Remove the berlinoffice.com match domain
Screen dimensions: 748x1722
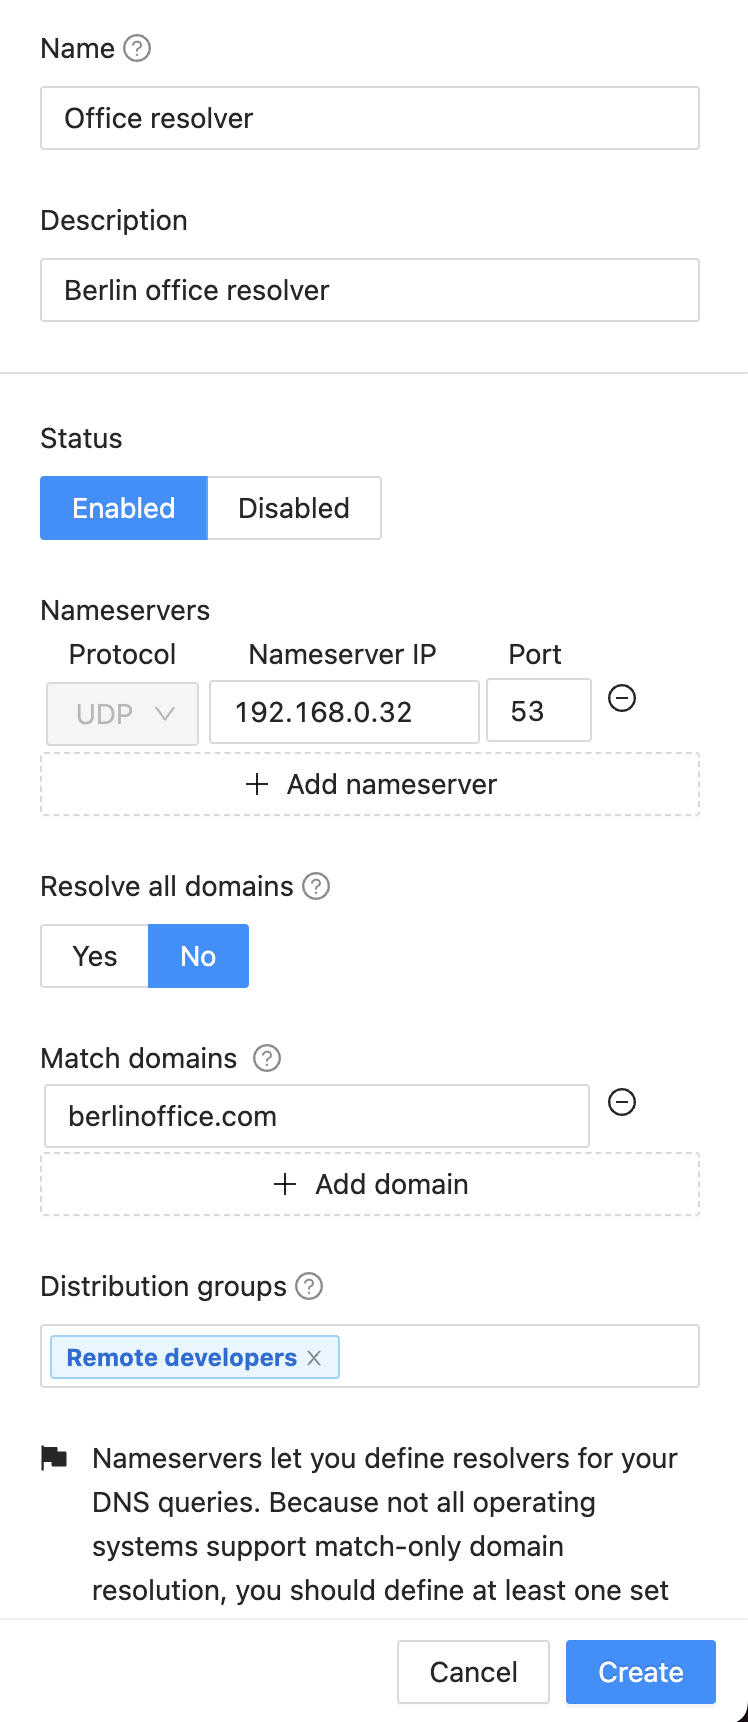pos(622,1102)
